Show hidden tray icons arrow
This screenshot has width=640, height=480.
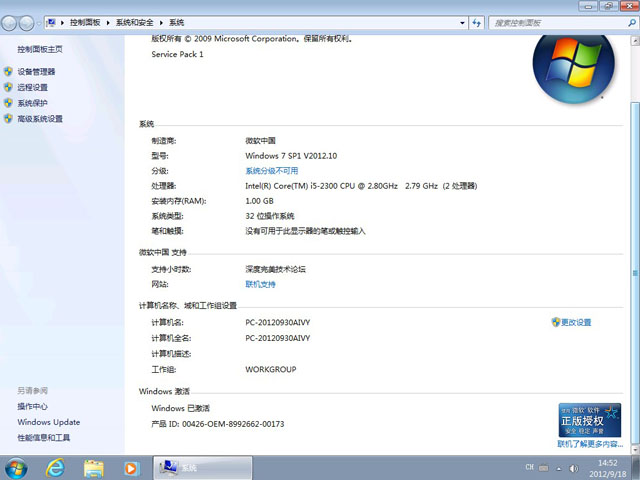click(559, 469)
